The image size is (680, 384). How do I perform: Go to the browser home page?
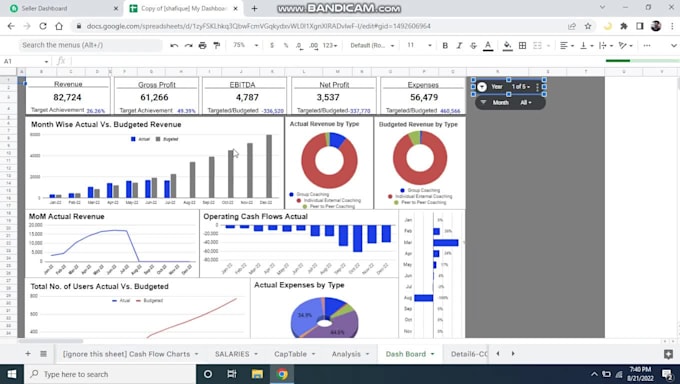coord(59,26)
